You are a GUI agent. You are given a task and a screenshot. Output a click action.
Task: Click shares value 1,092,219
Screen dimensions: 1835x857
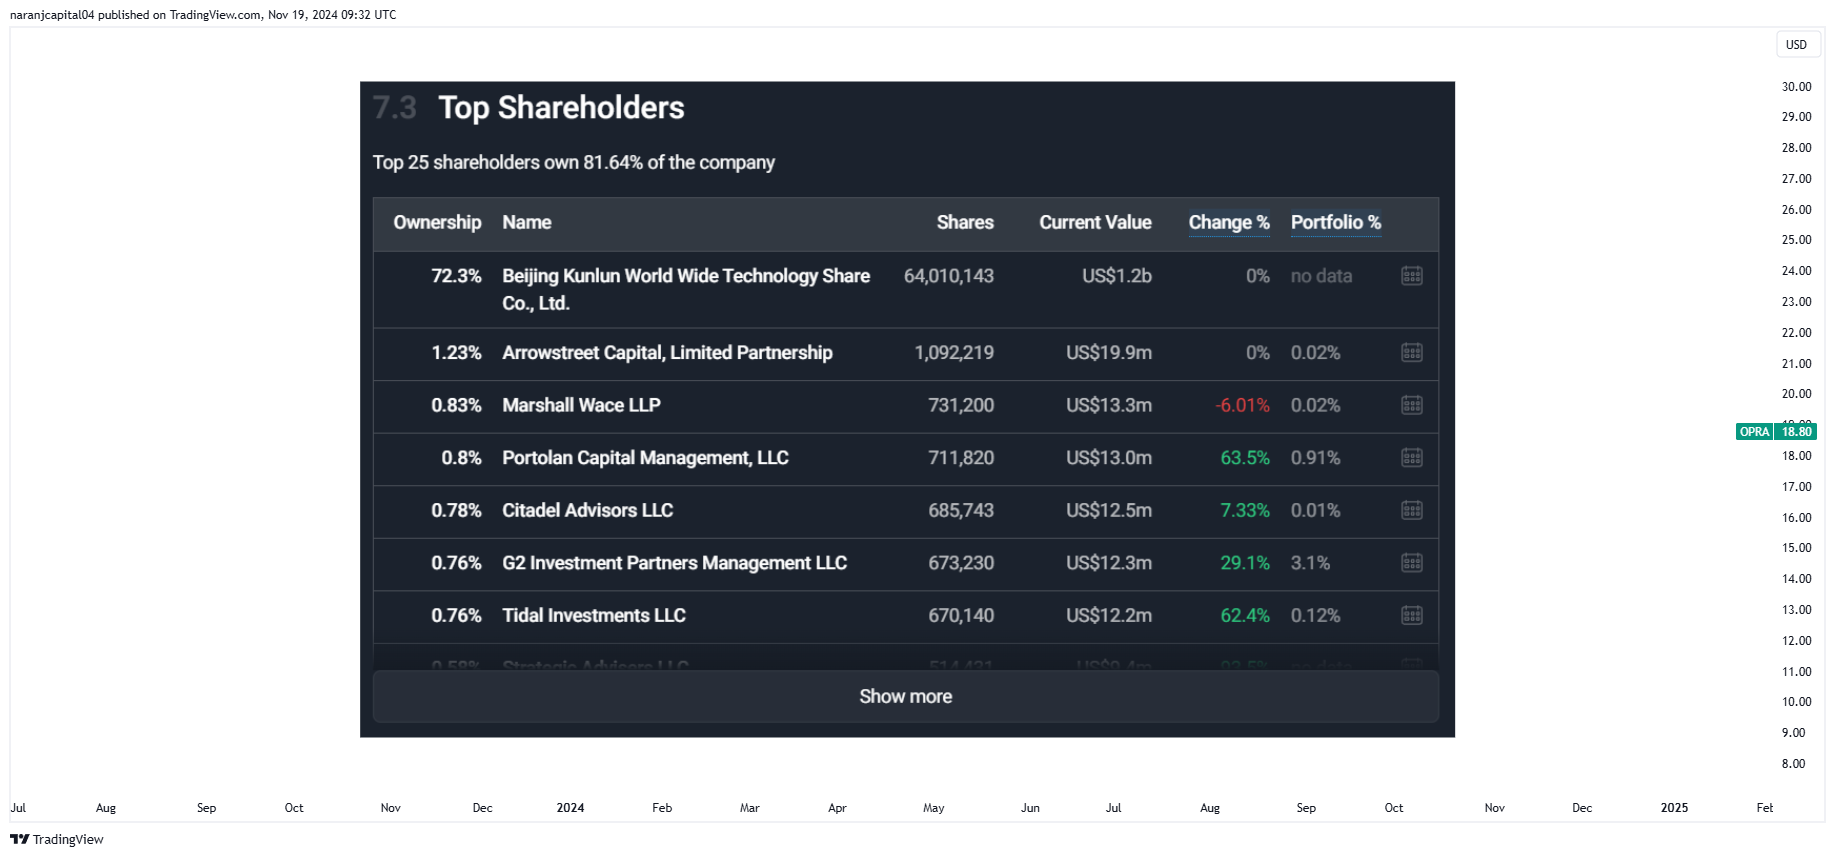[954, 353]
